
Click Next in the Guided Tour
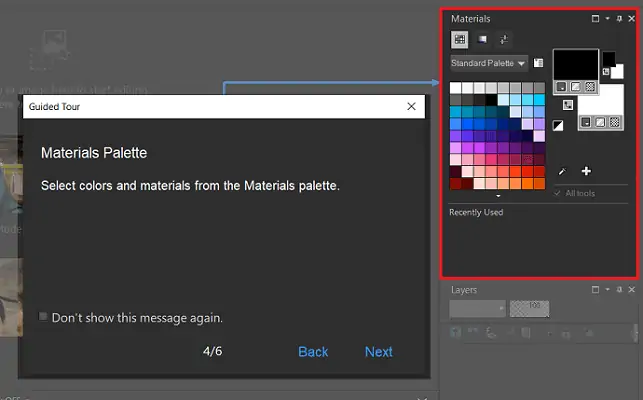378,351
